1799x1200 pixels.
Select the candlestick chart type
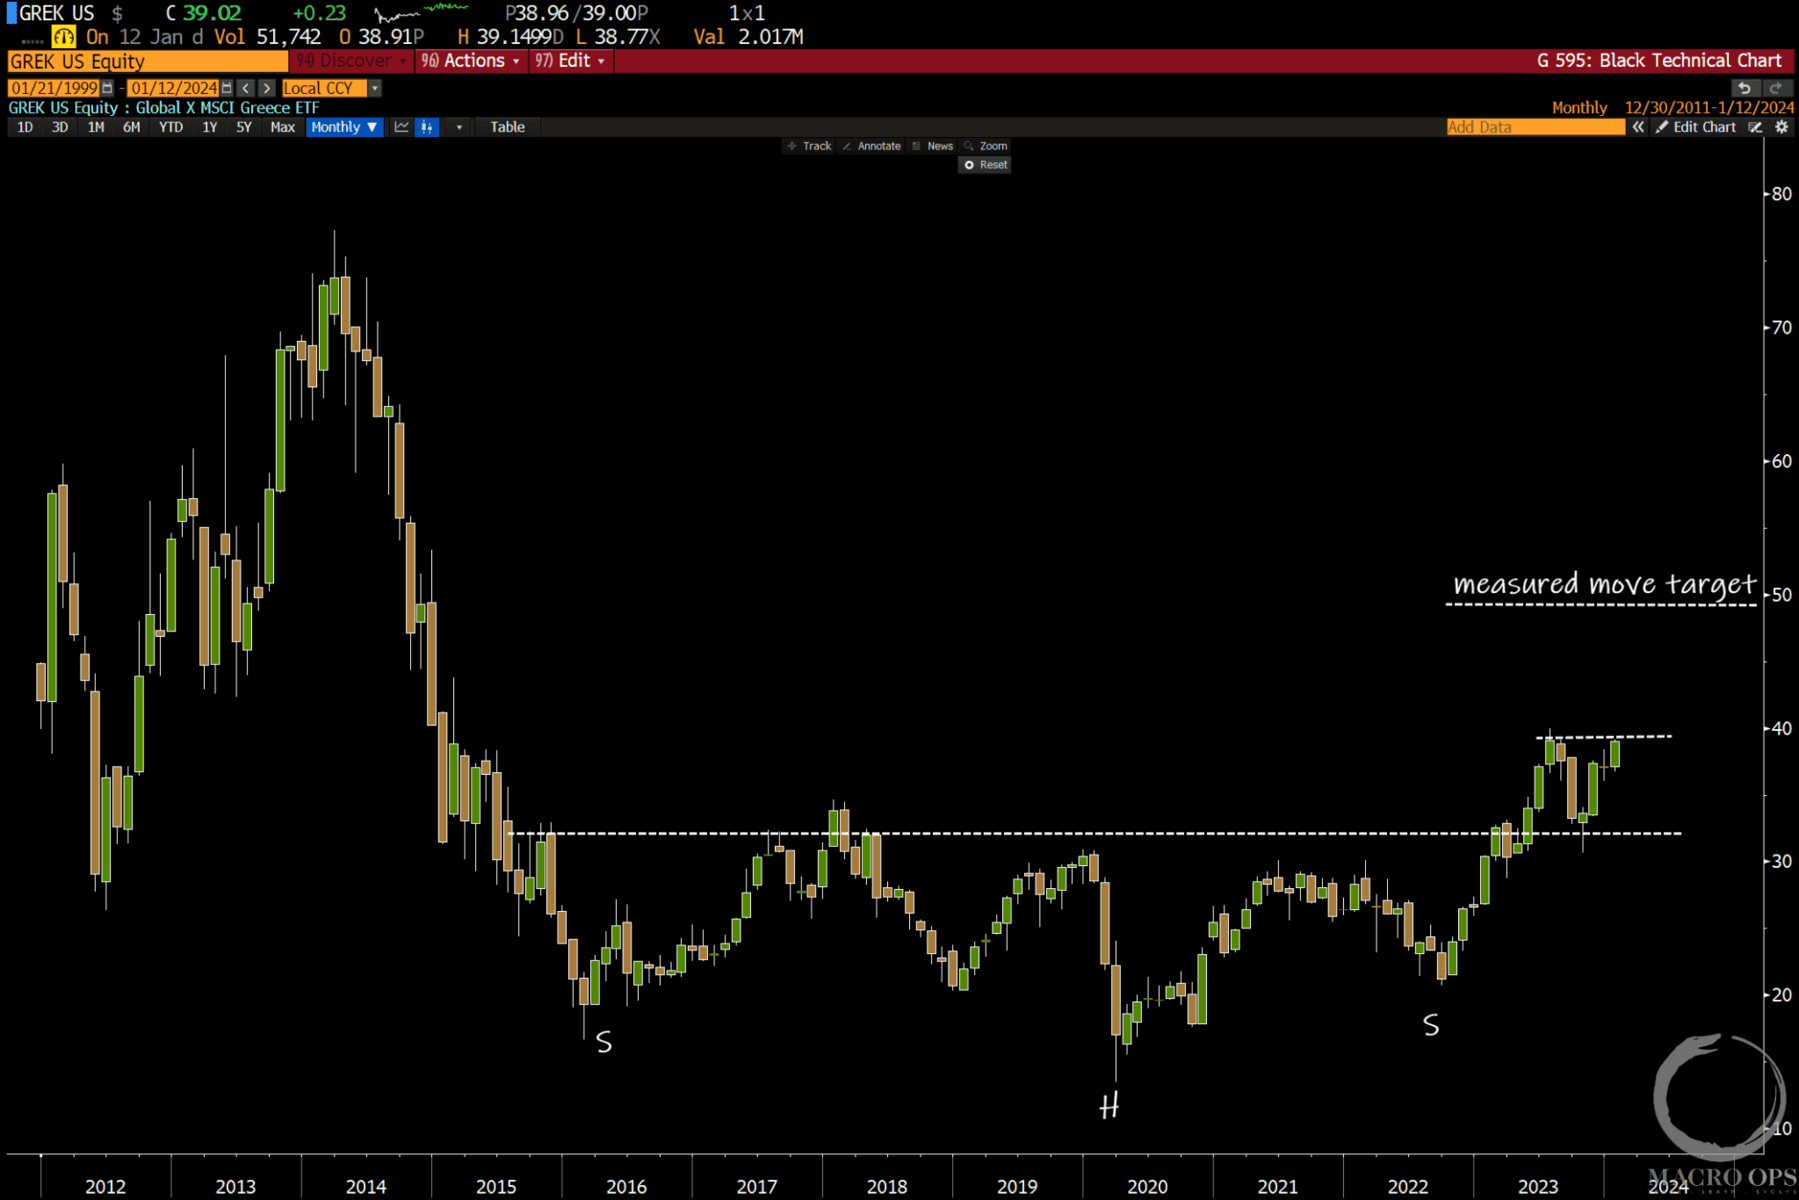427,127
